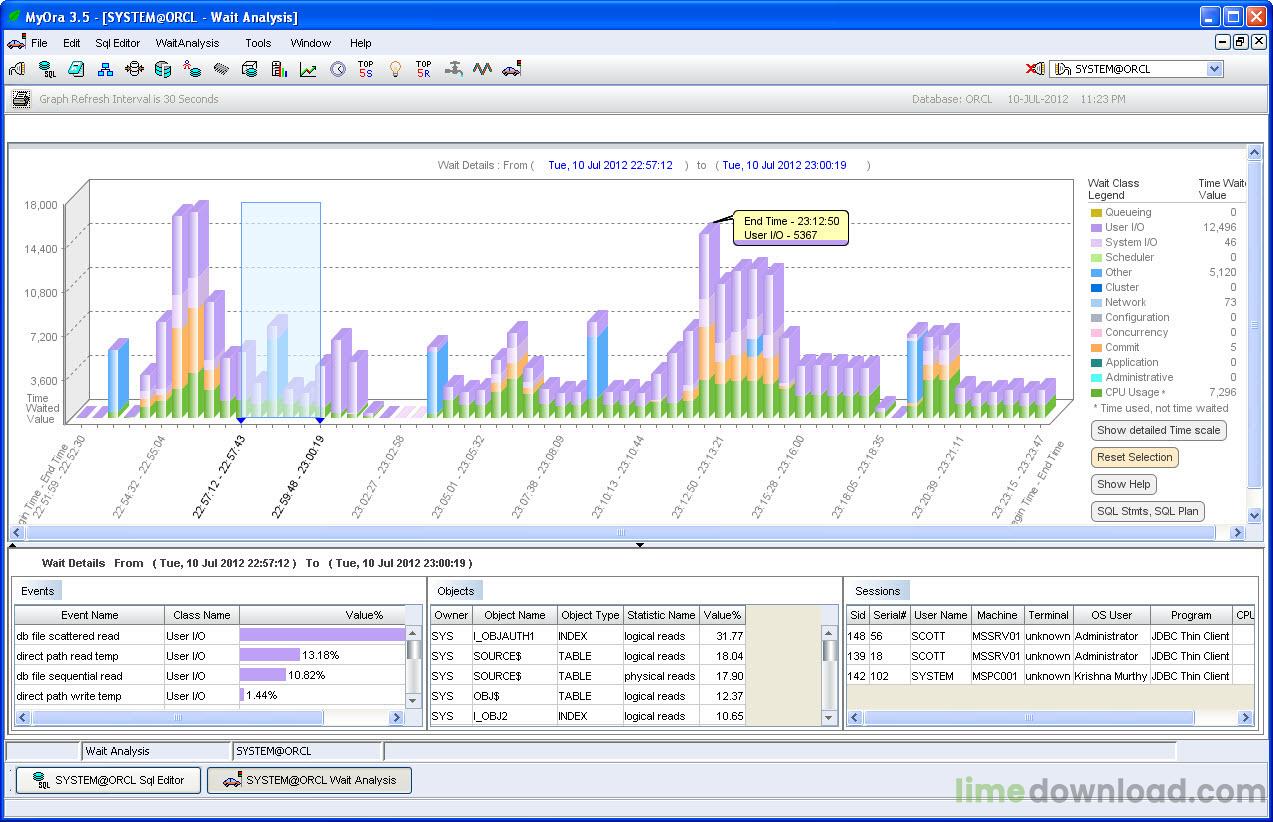Click the User I/O purple legend swatch
This screenshot has height=822, width=1273.
click(1096, 228)
